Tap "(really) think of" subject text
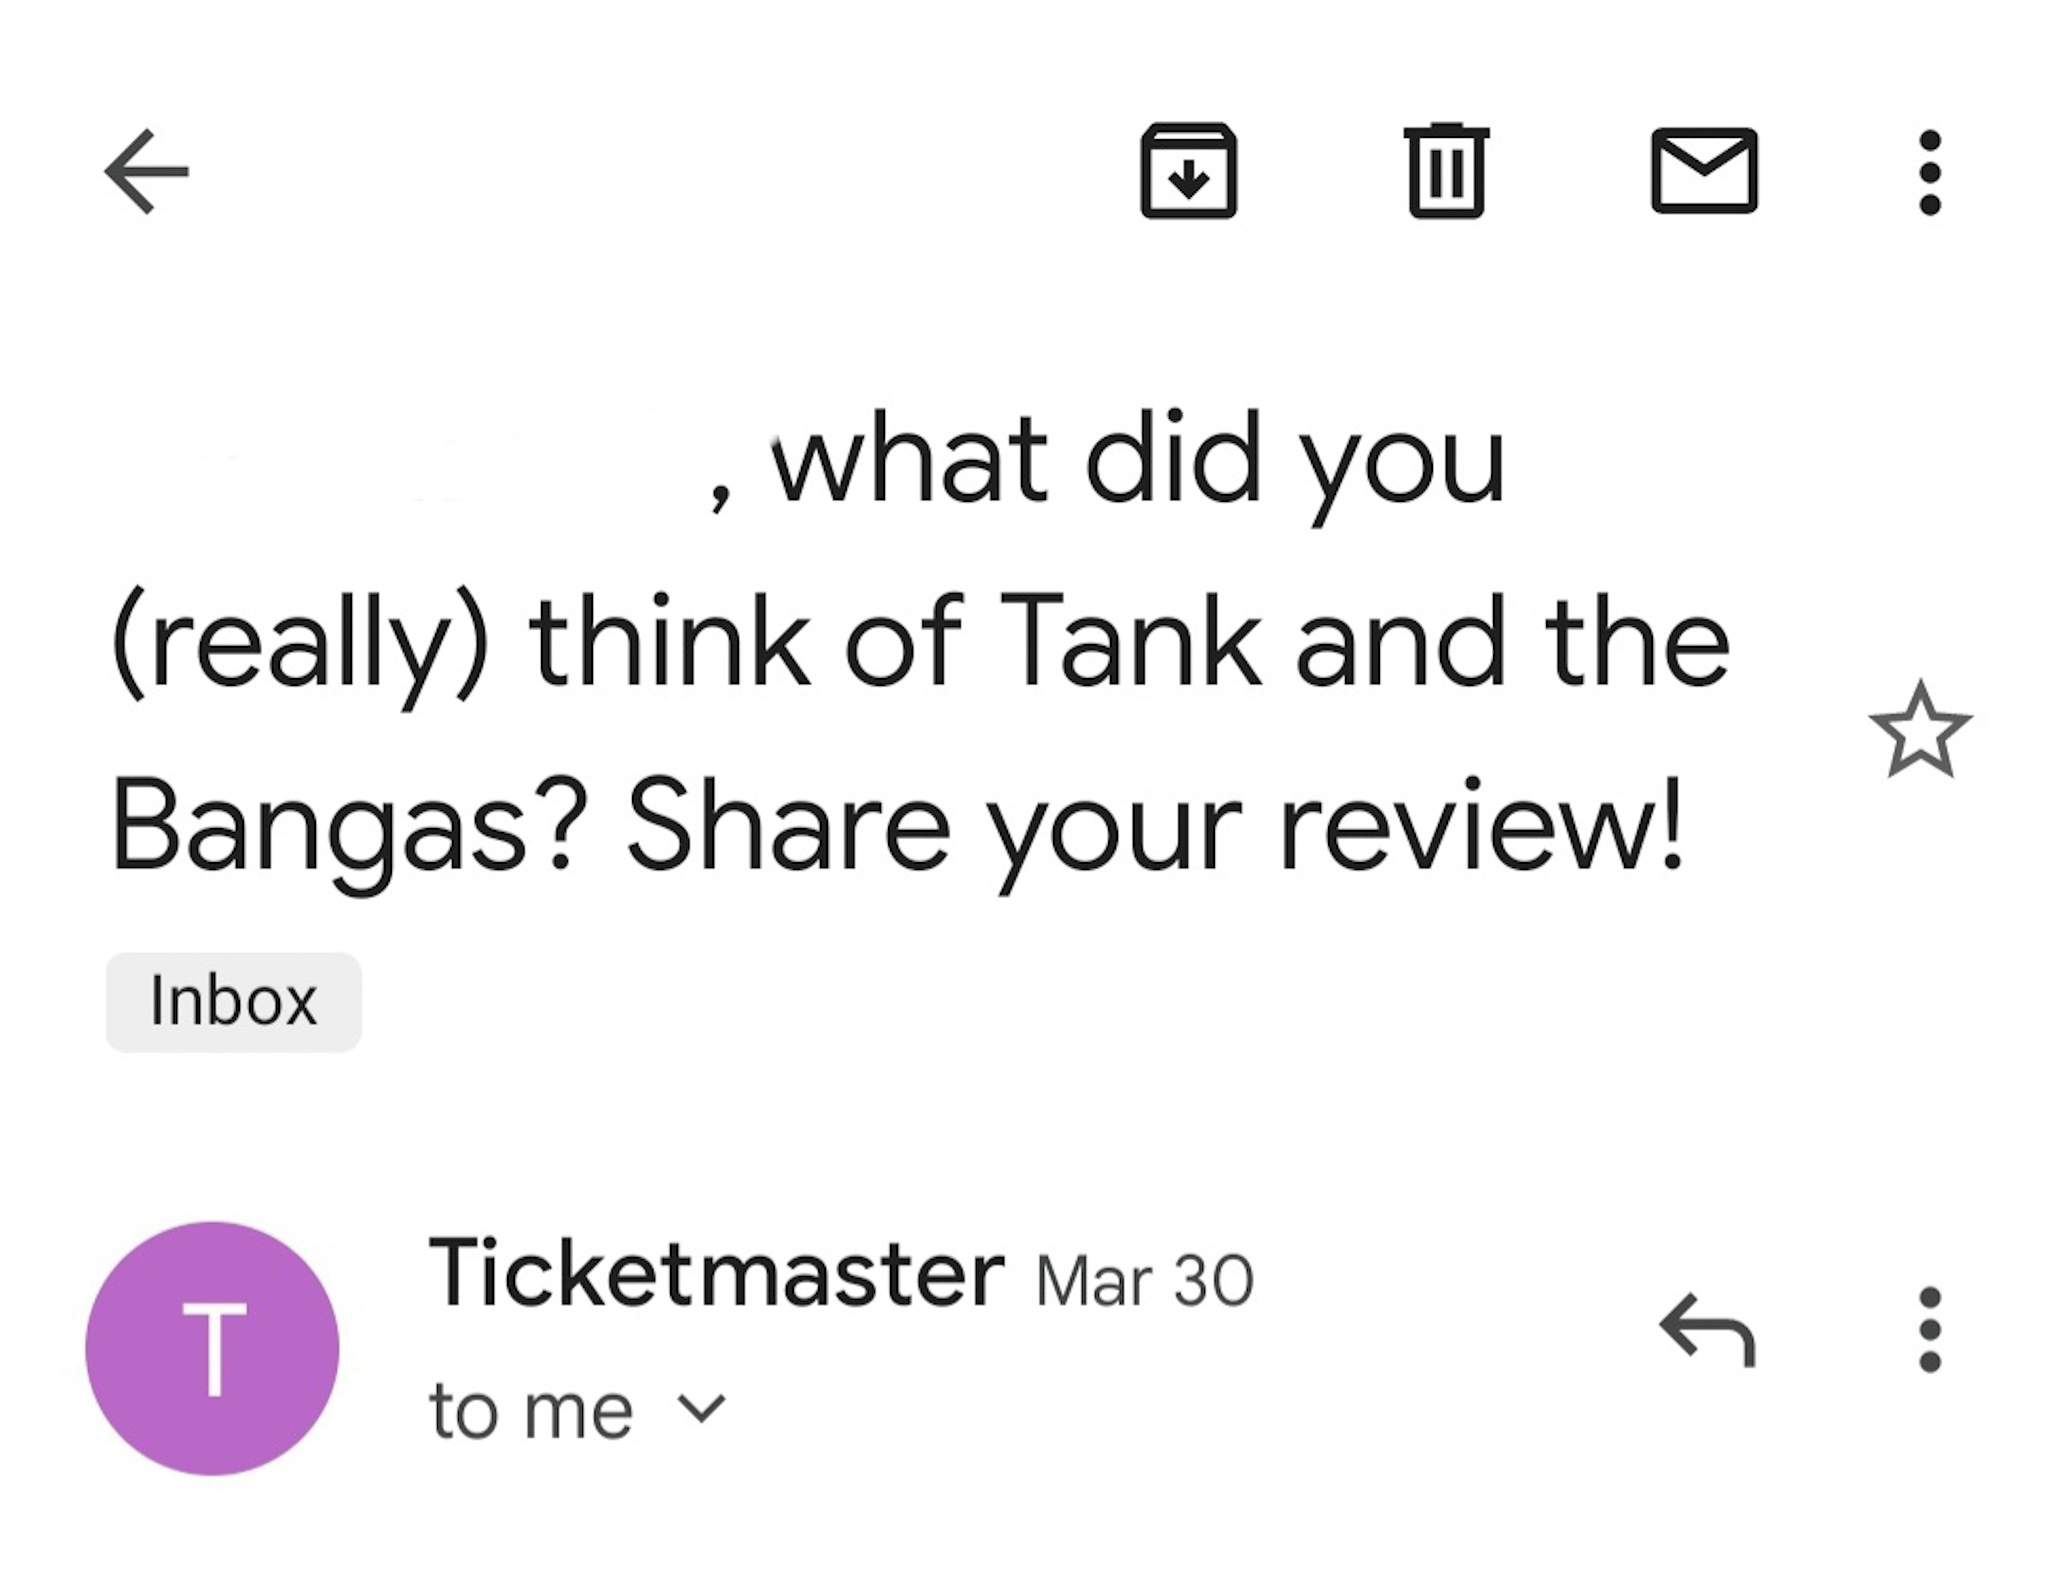 [537, 642]
